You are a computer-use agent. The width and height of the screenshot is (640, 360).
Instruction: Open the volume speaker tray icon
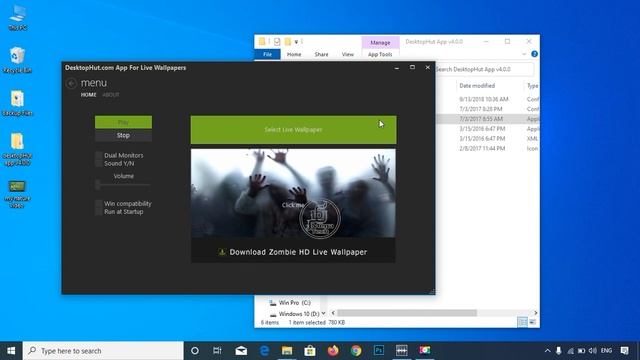[x=593, y=351]
